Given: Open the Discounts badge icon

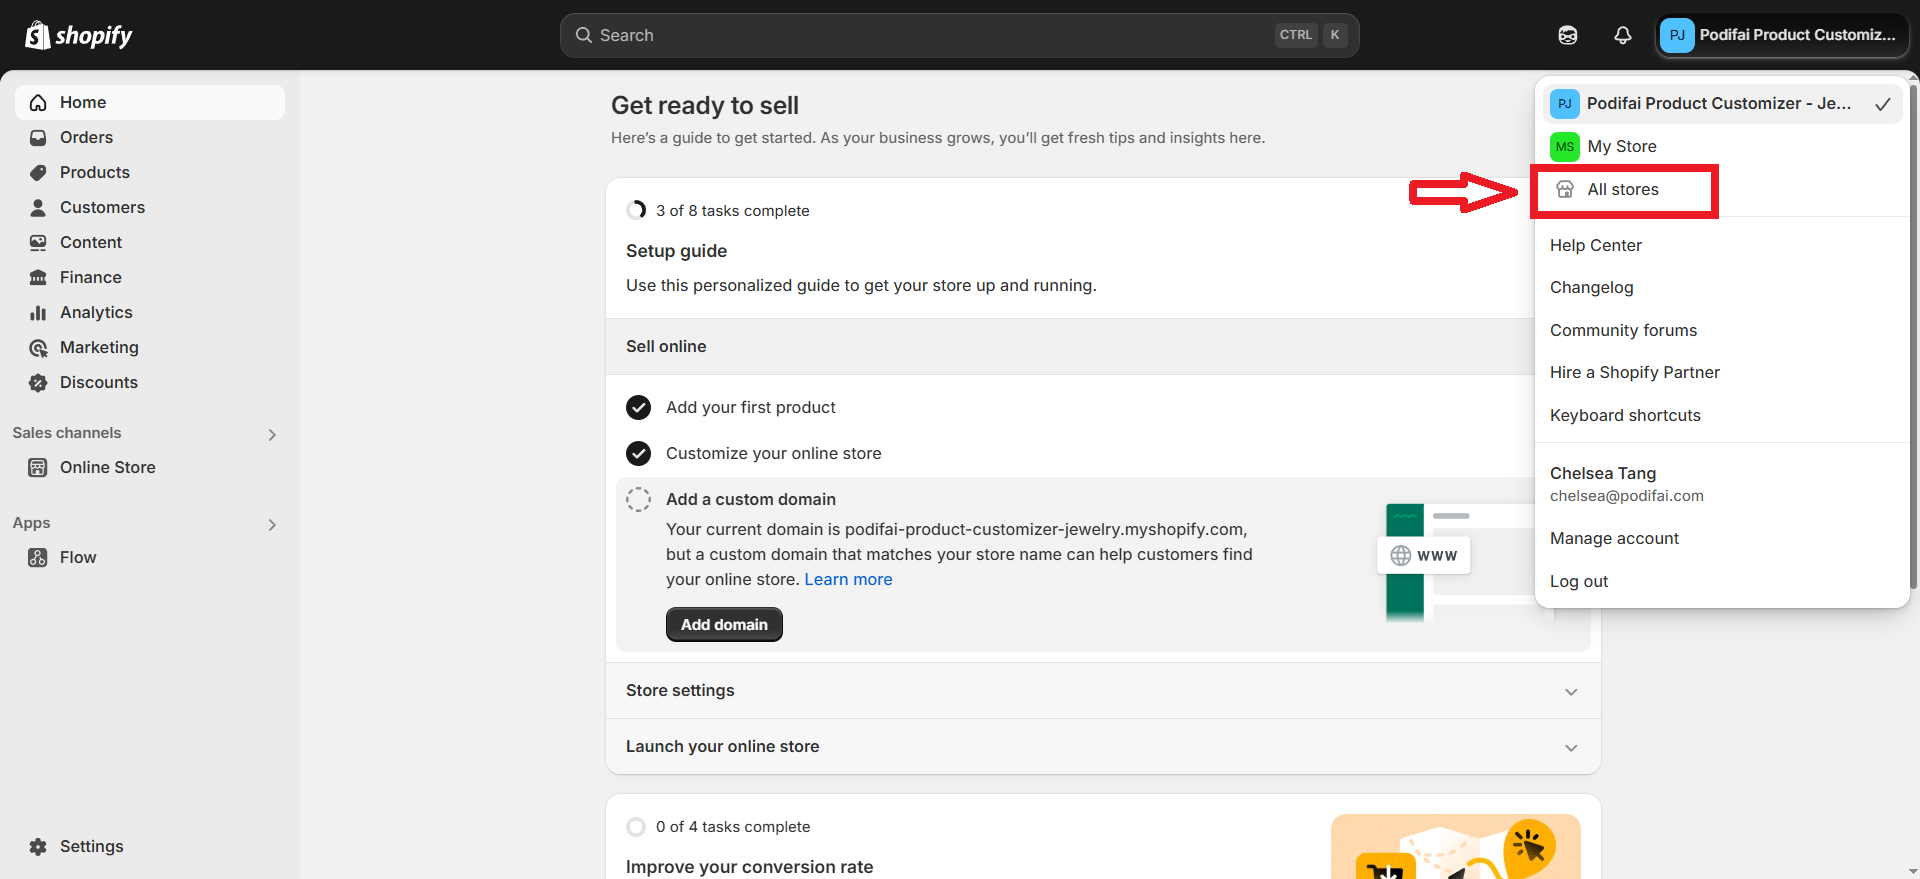Looking at the screenshot, I should (x=38, y=382).
